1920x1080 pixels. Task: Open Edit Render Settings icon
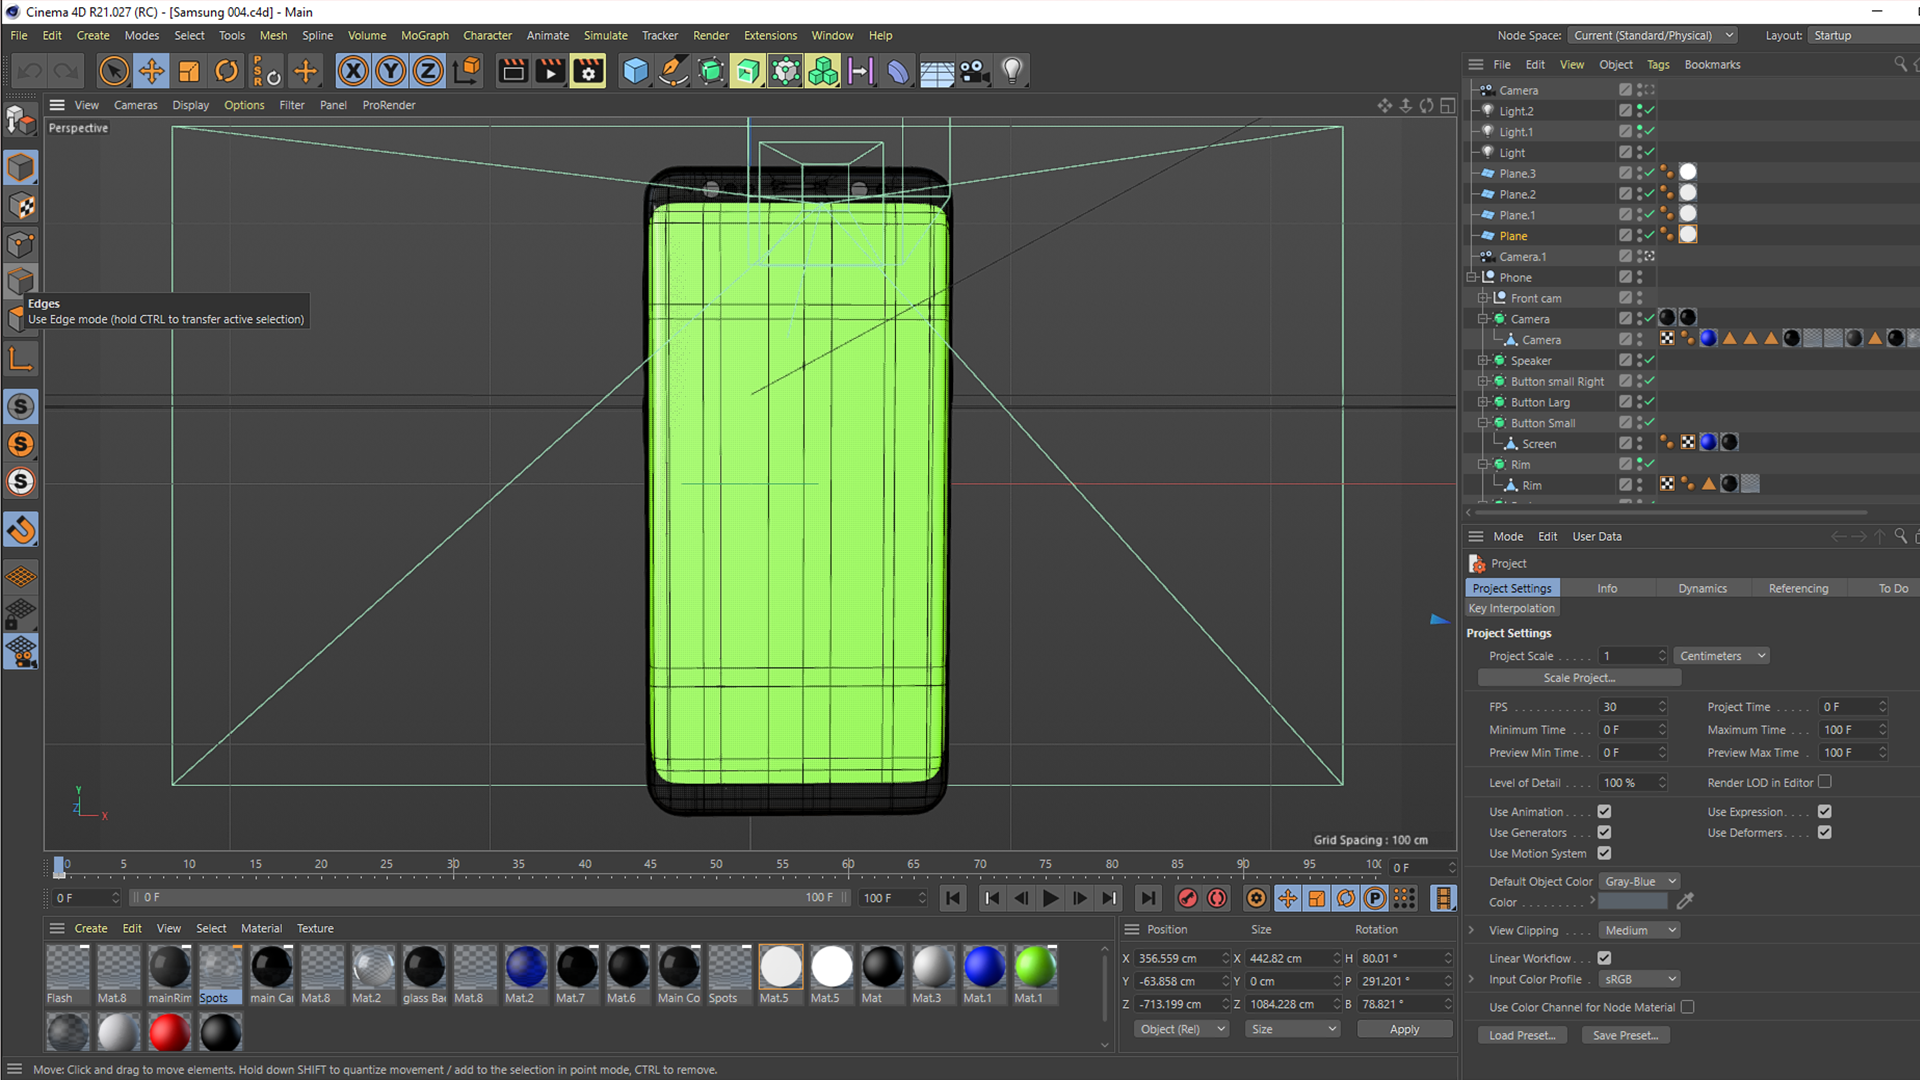tap(588, 71)
